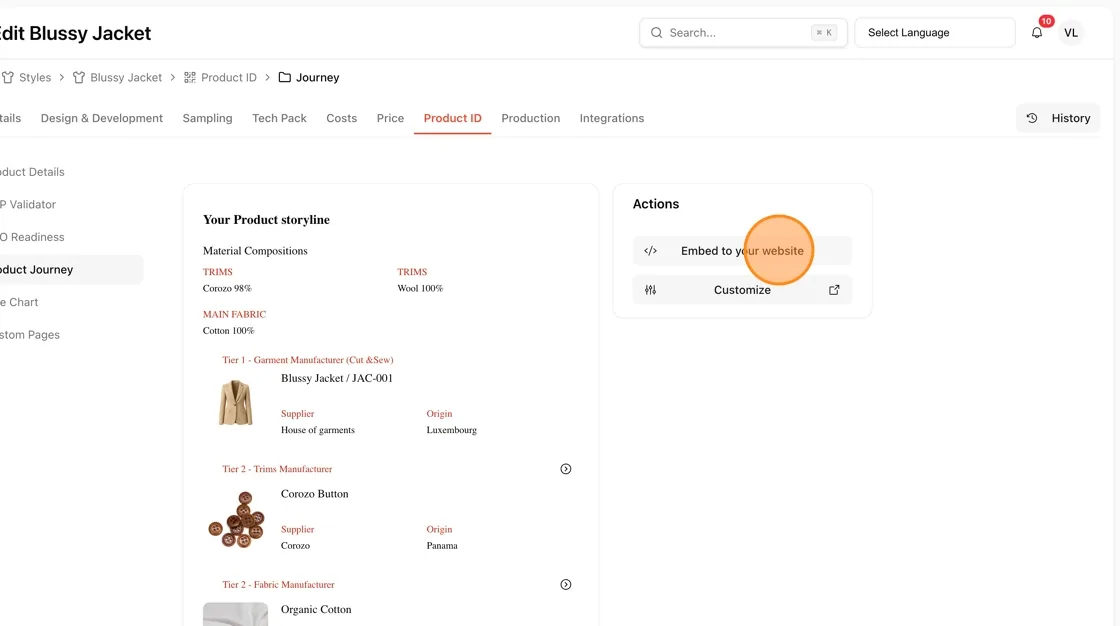Click the 'Organic Cotton' item name
Viewport: 1120px width, 626px height.
[316, 610]
